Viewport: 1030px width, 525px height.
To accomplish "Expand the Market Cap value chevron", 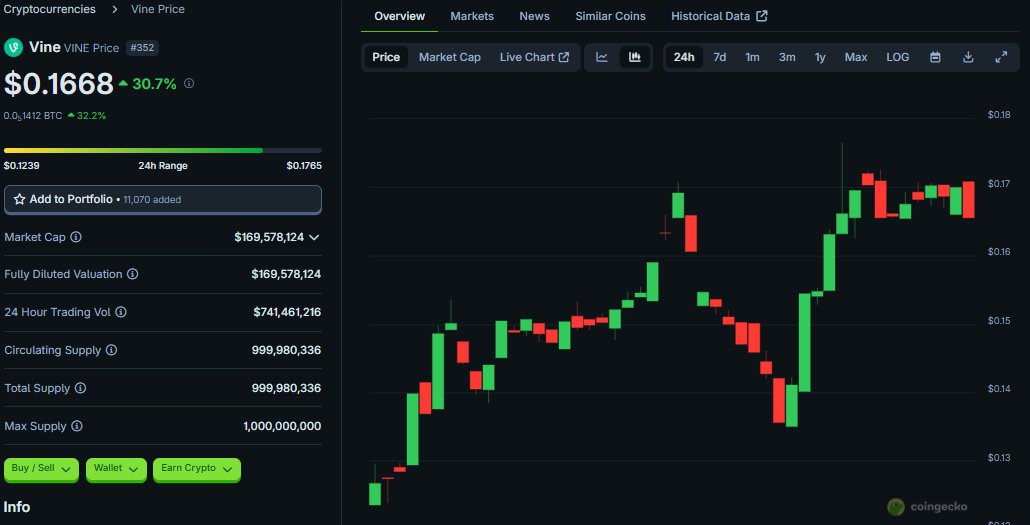I will [x=314, y=237].
